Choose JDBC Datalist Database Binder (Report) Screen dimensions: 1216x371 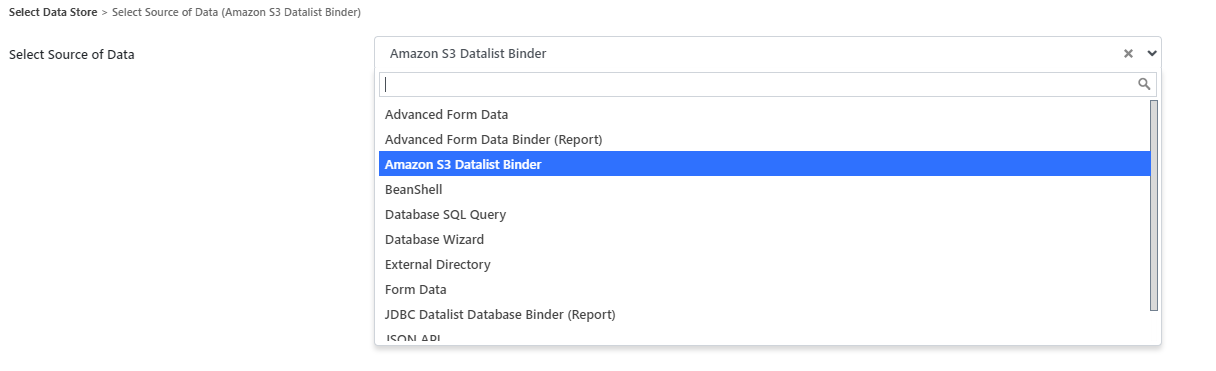tap(764, 314)
